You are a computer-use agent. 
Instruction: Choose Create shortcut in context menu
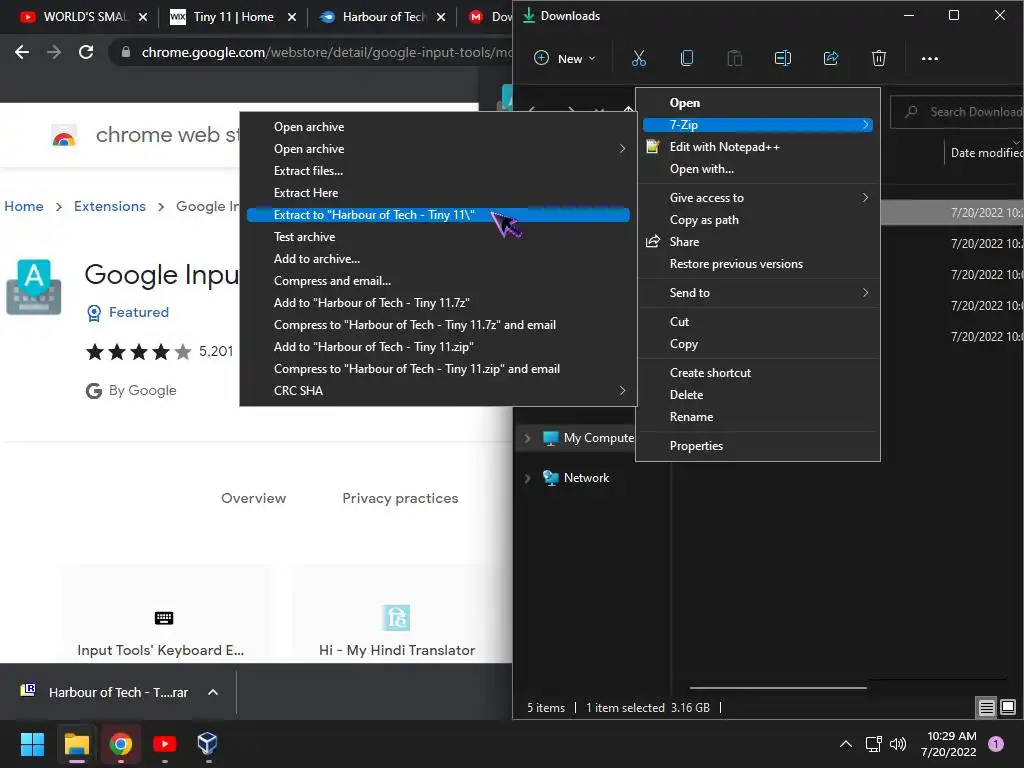click(x=758, y=373)
